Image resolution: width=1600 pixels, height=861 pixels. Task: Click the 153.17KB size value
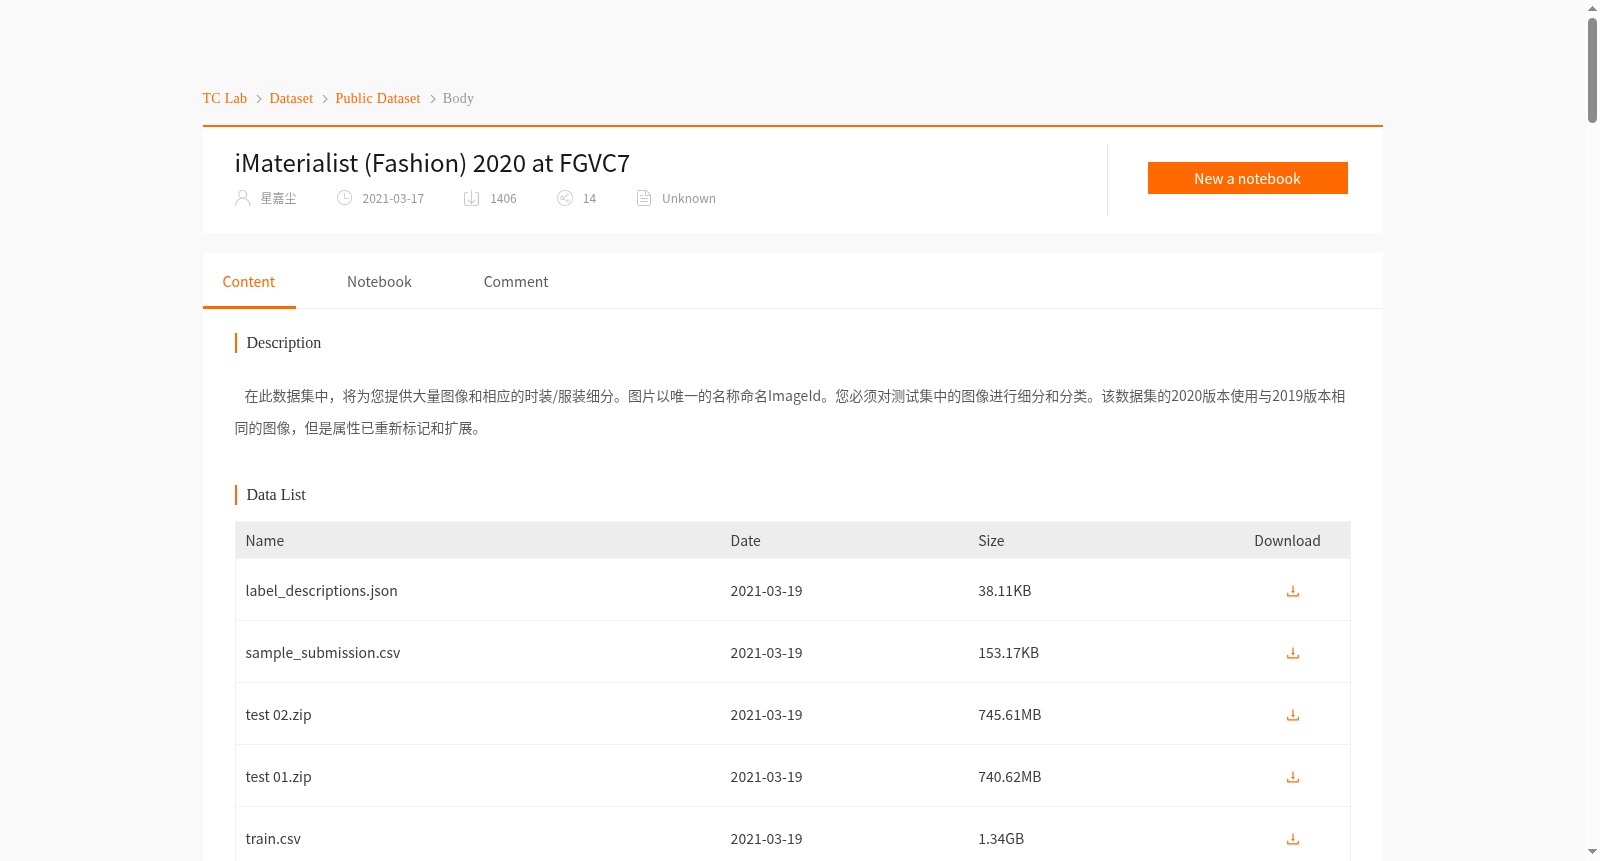click(1009, 653)
